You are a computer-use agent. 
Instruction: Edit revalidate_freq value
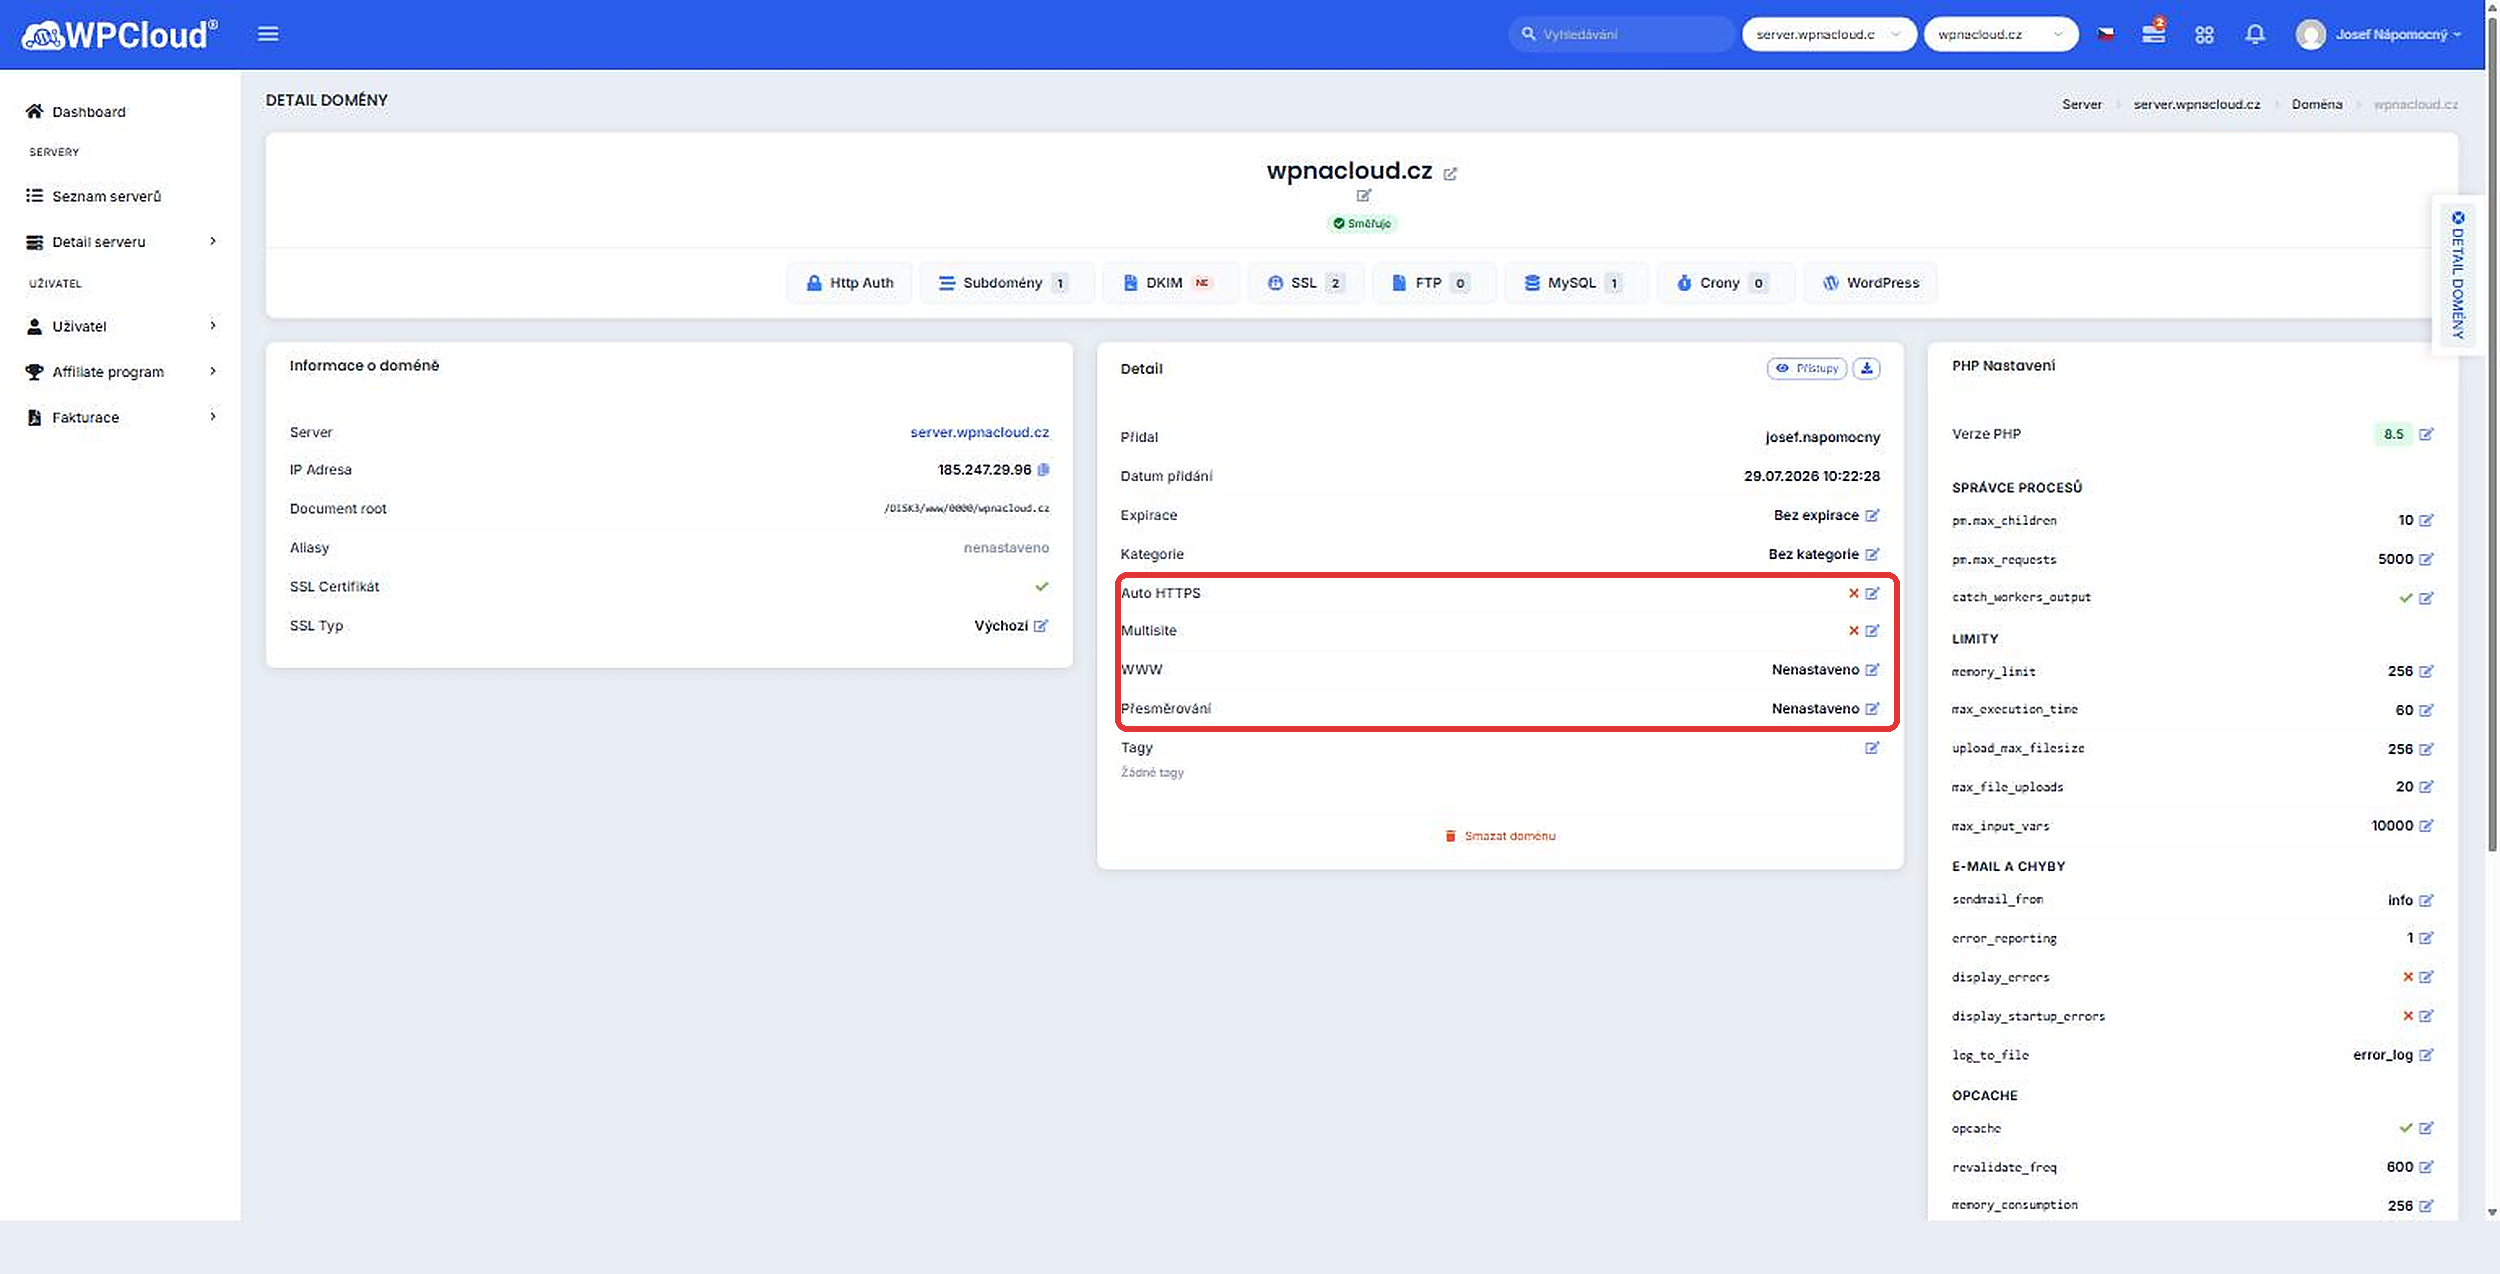[x=2427, y=1168]
